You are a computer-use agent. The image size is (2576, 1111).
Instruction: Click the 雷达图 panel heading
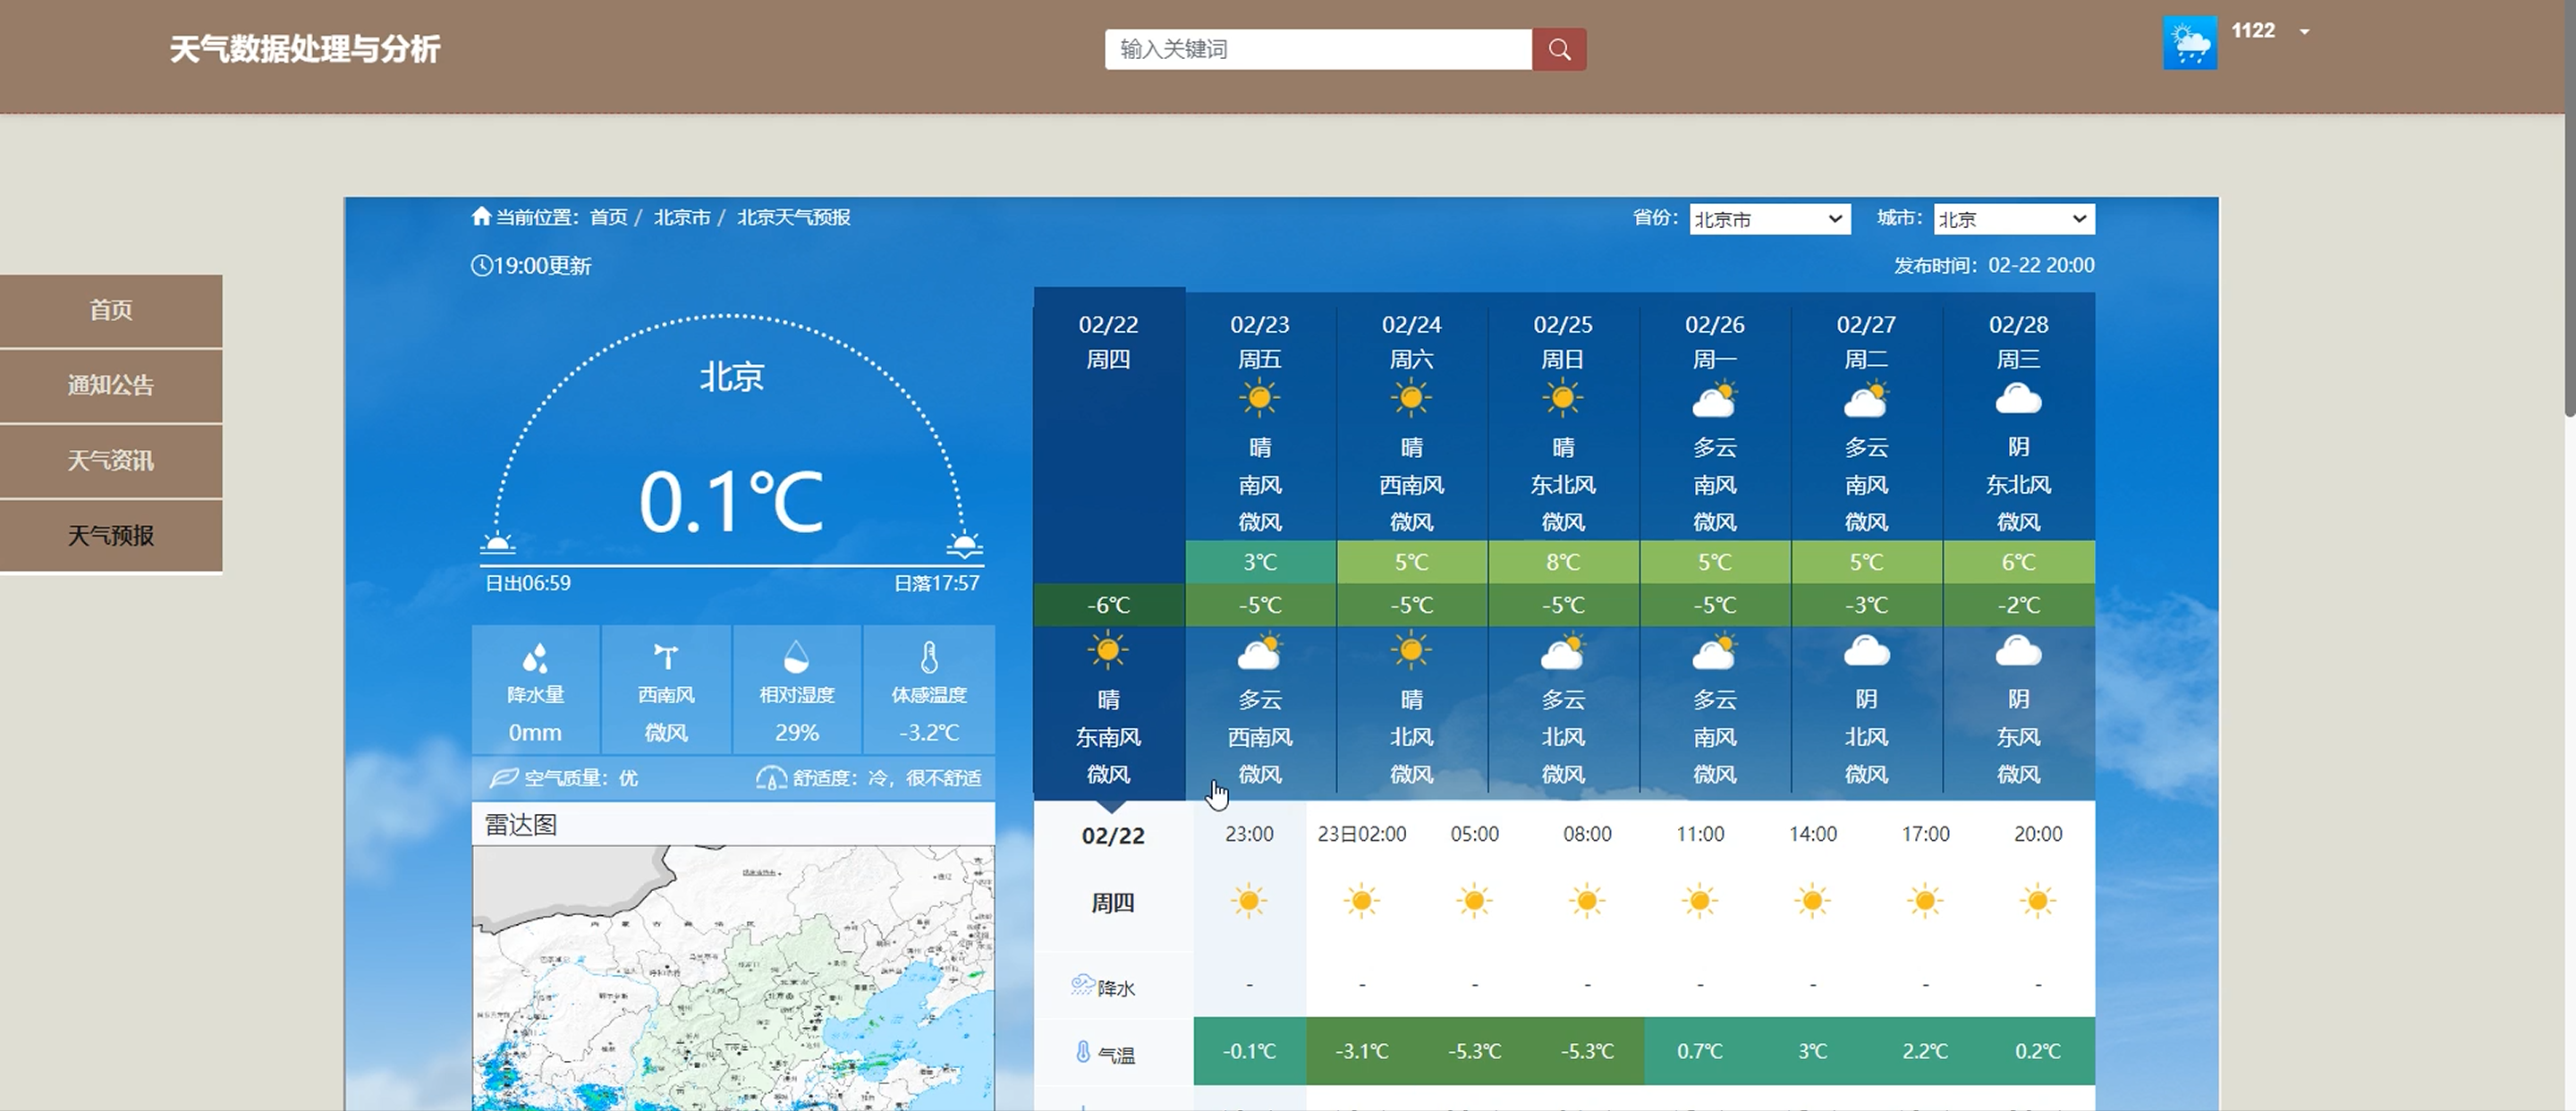[x=521, y=824]
